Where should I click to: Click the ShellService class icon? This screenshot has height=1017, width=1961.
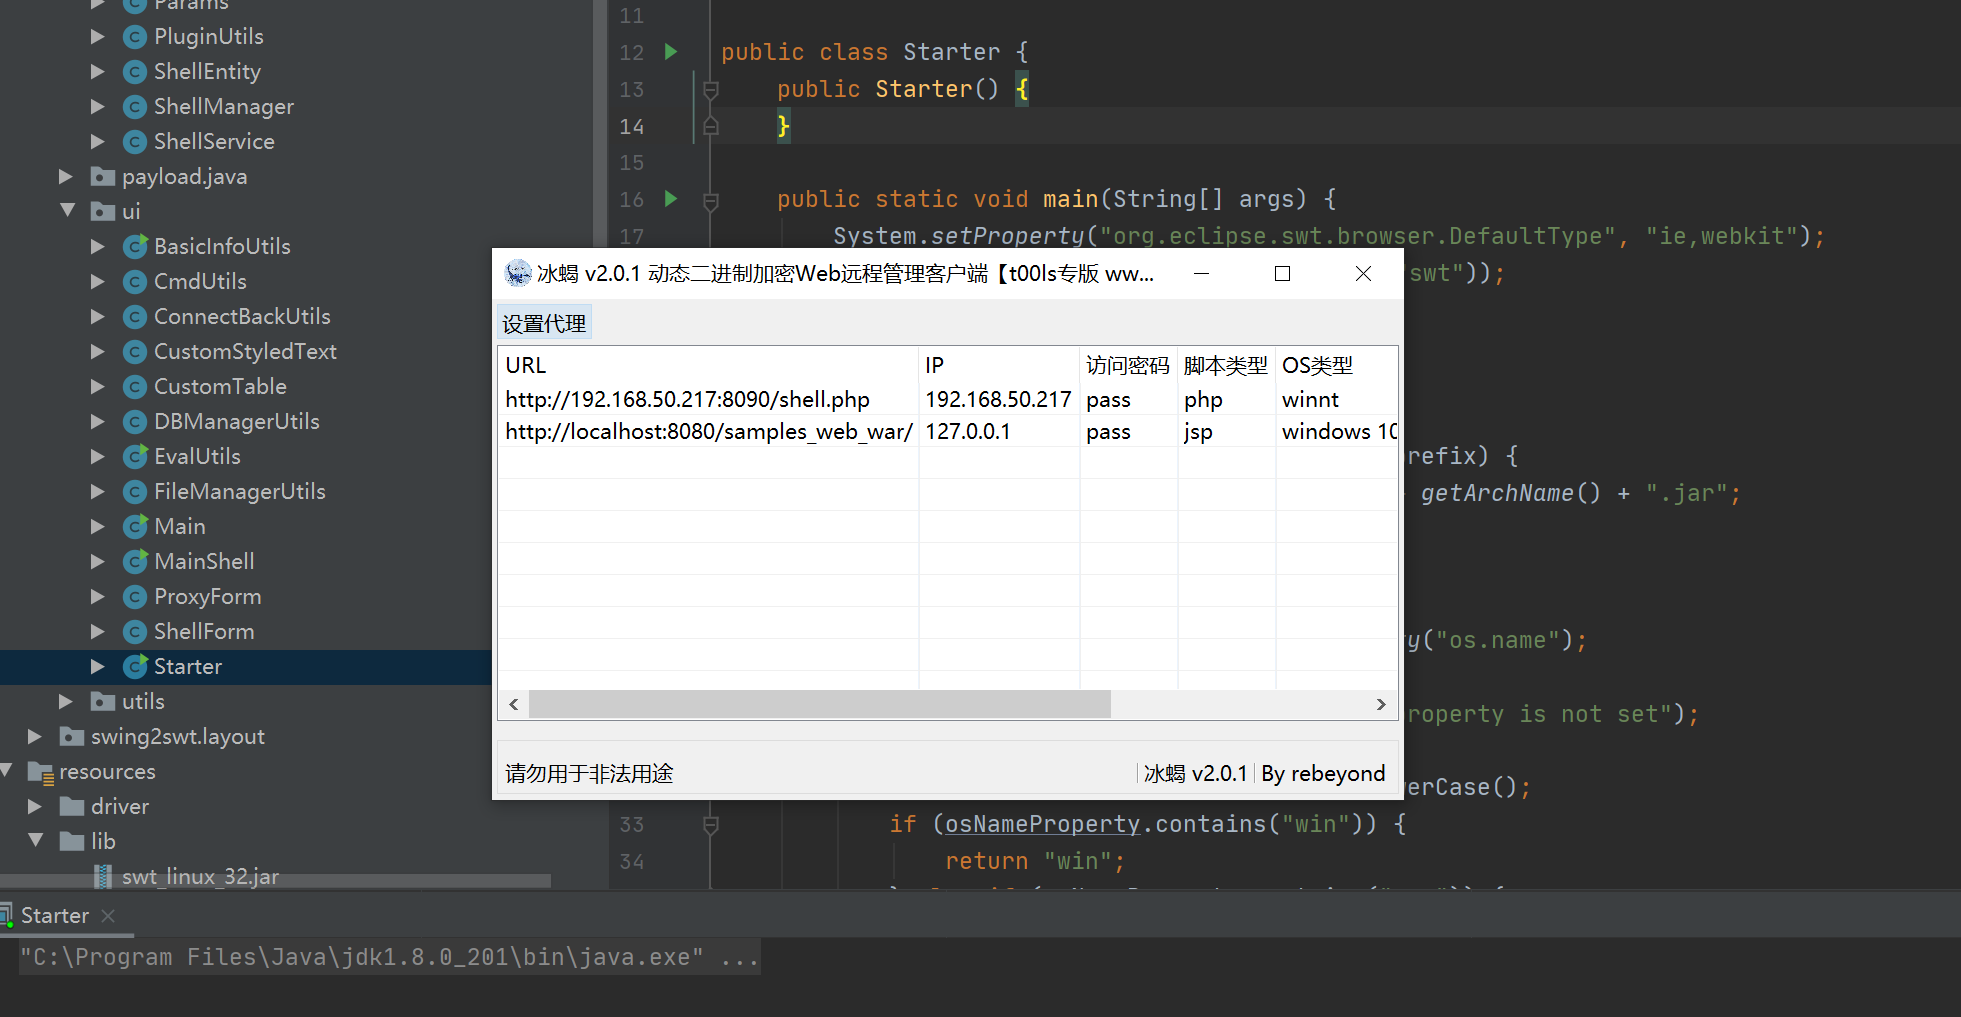click(135, 142)
